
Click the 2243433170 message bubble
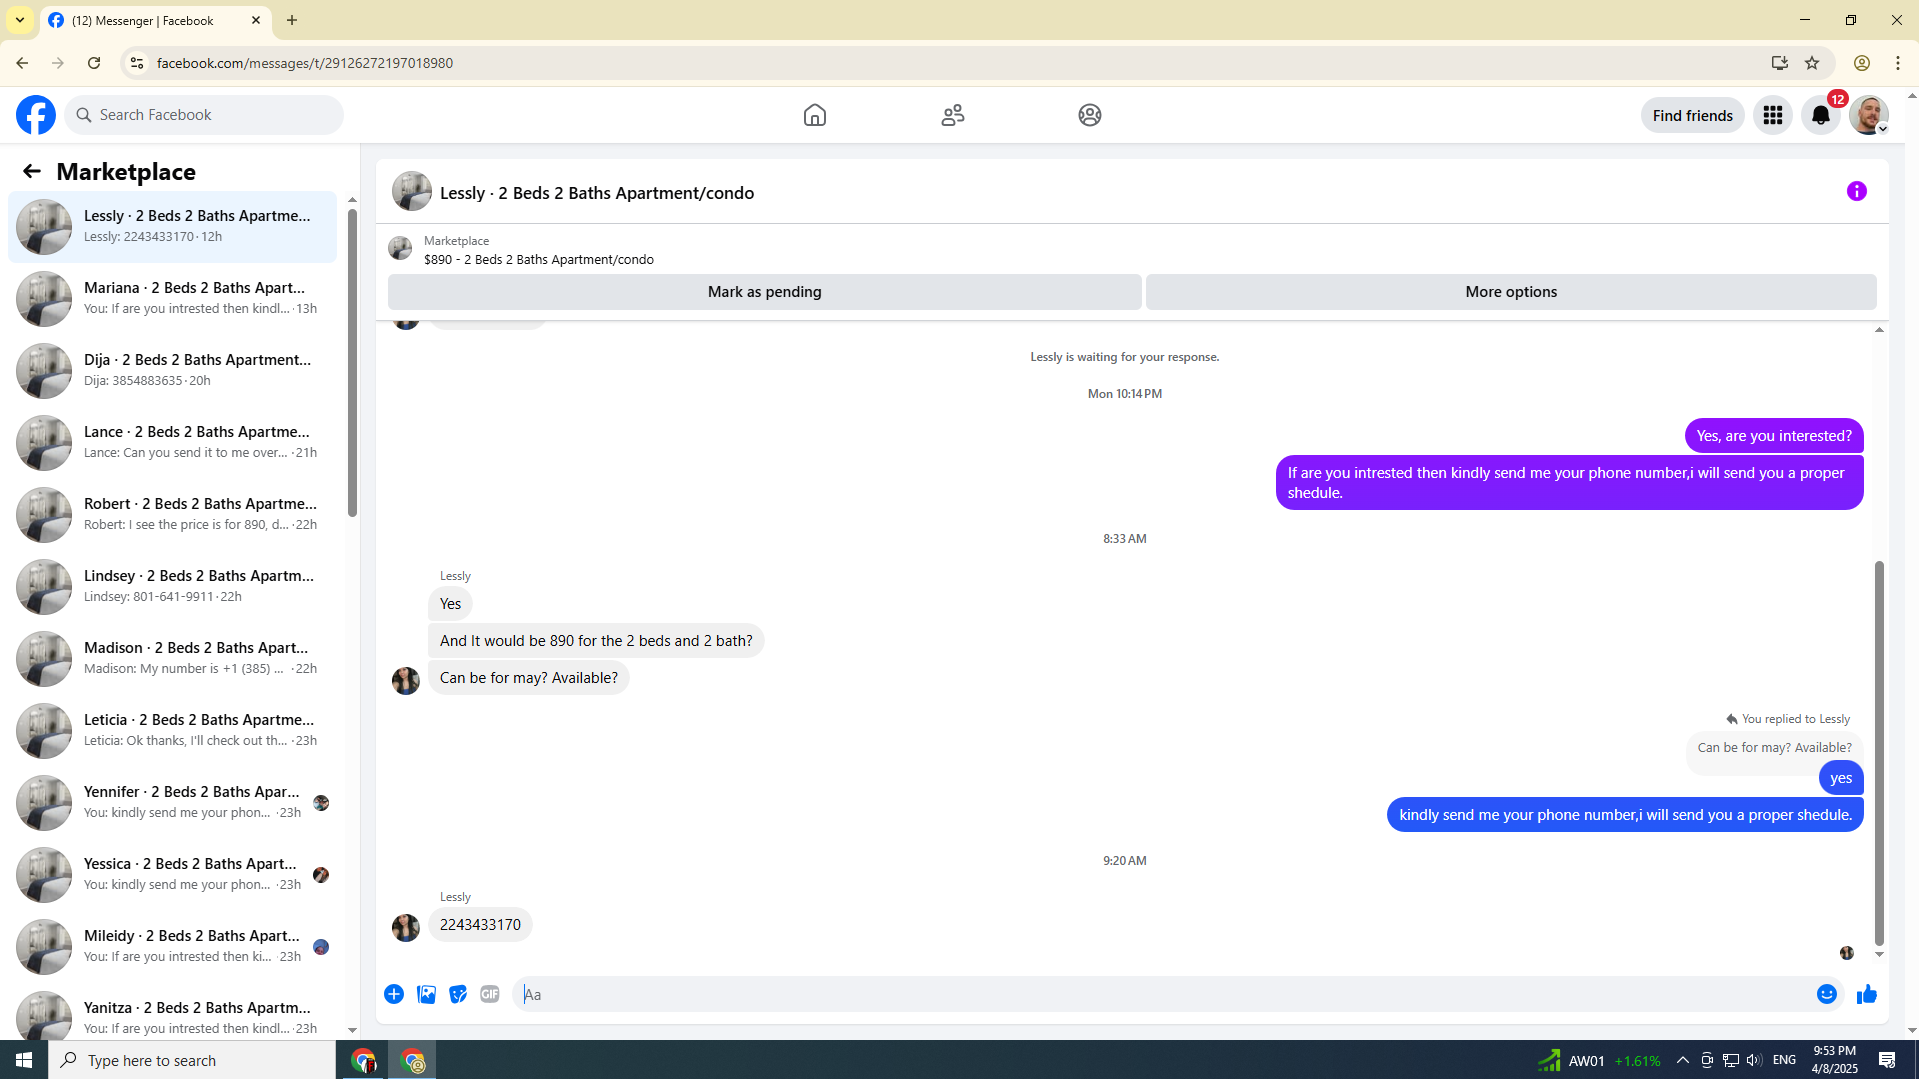coord(480,925)
